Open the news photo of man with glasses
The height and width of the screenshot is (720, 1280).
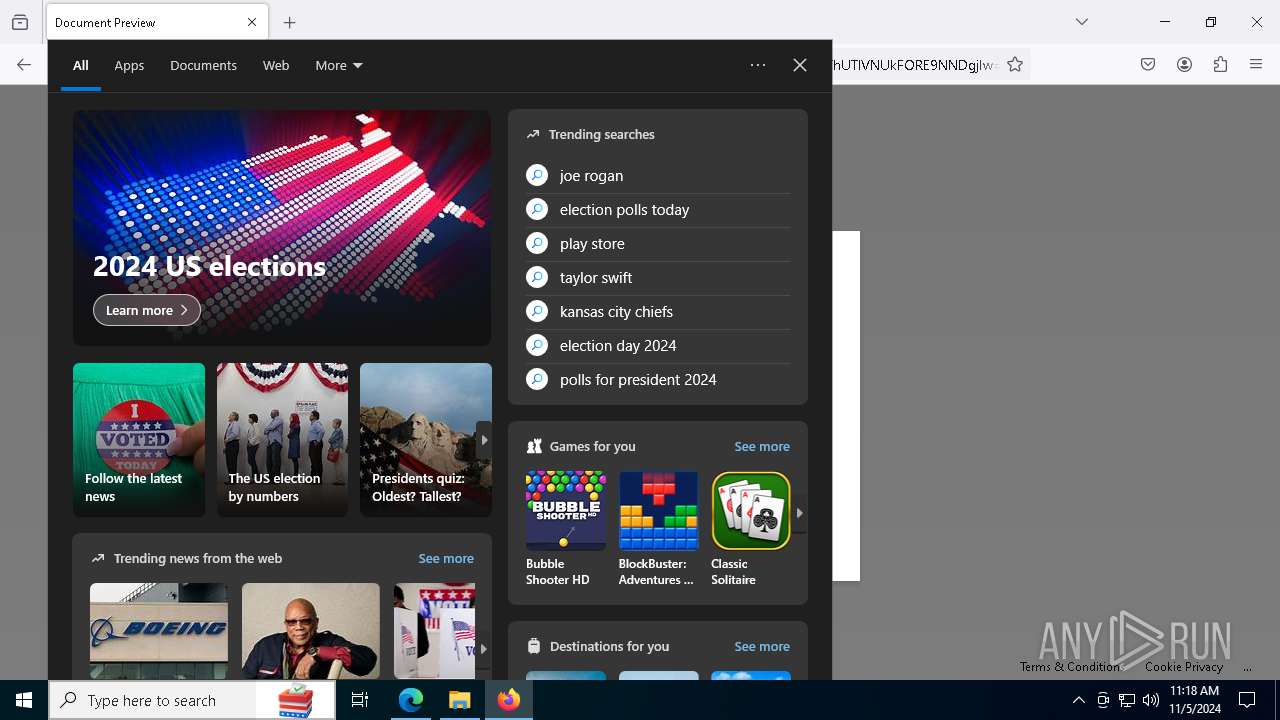tap(311, 631)
